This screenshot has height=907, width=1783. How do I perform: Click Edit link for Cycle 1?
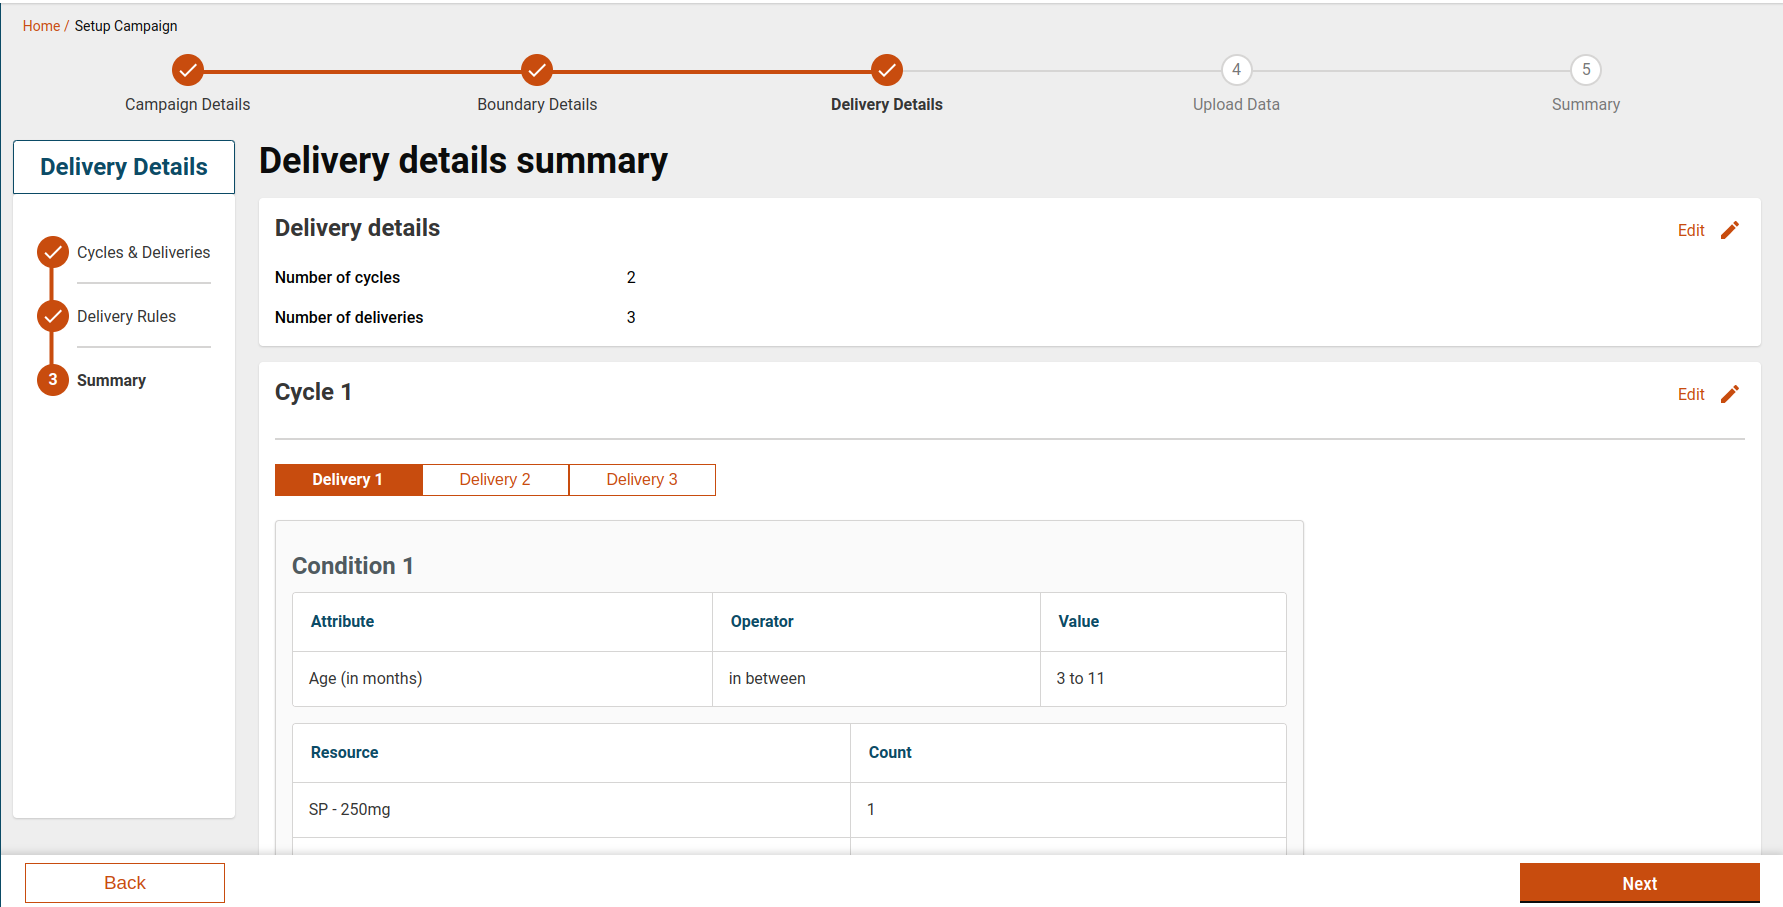tap(1691, 394)
